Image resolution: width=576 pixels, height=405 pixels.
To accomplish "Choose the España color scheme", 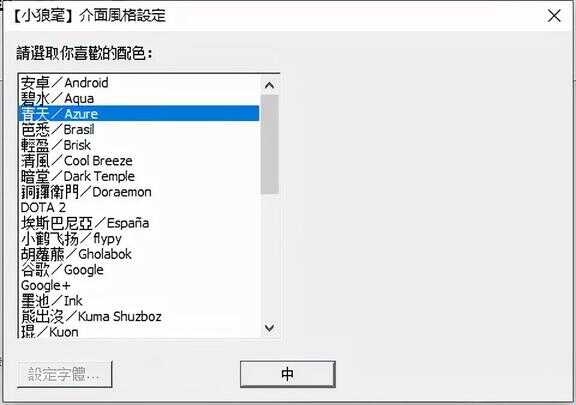I will (x=139, y=223).
